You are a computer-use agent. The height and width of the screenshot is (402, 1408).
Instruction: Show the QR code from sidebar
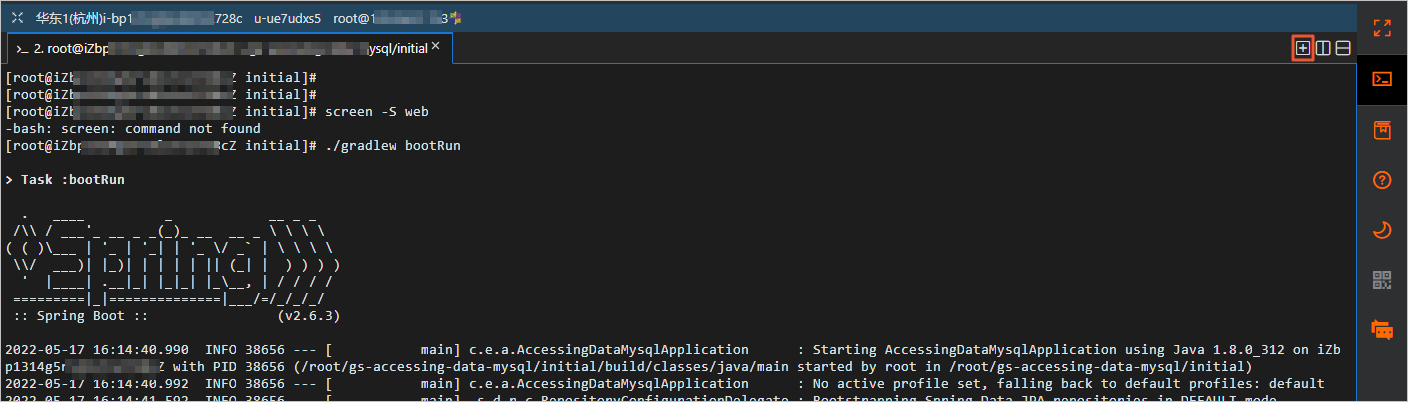[x=1382, y=280]
